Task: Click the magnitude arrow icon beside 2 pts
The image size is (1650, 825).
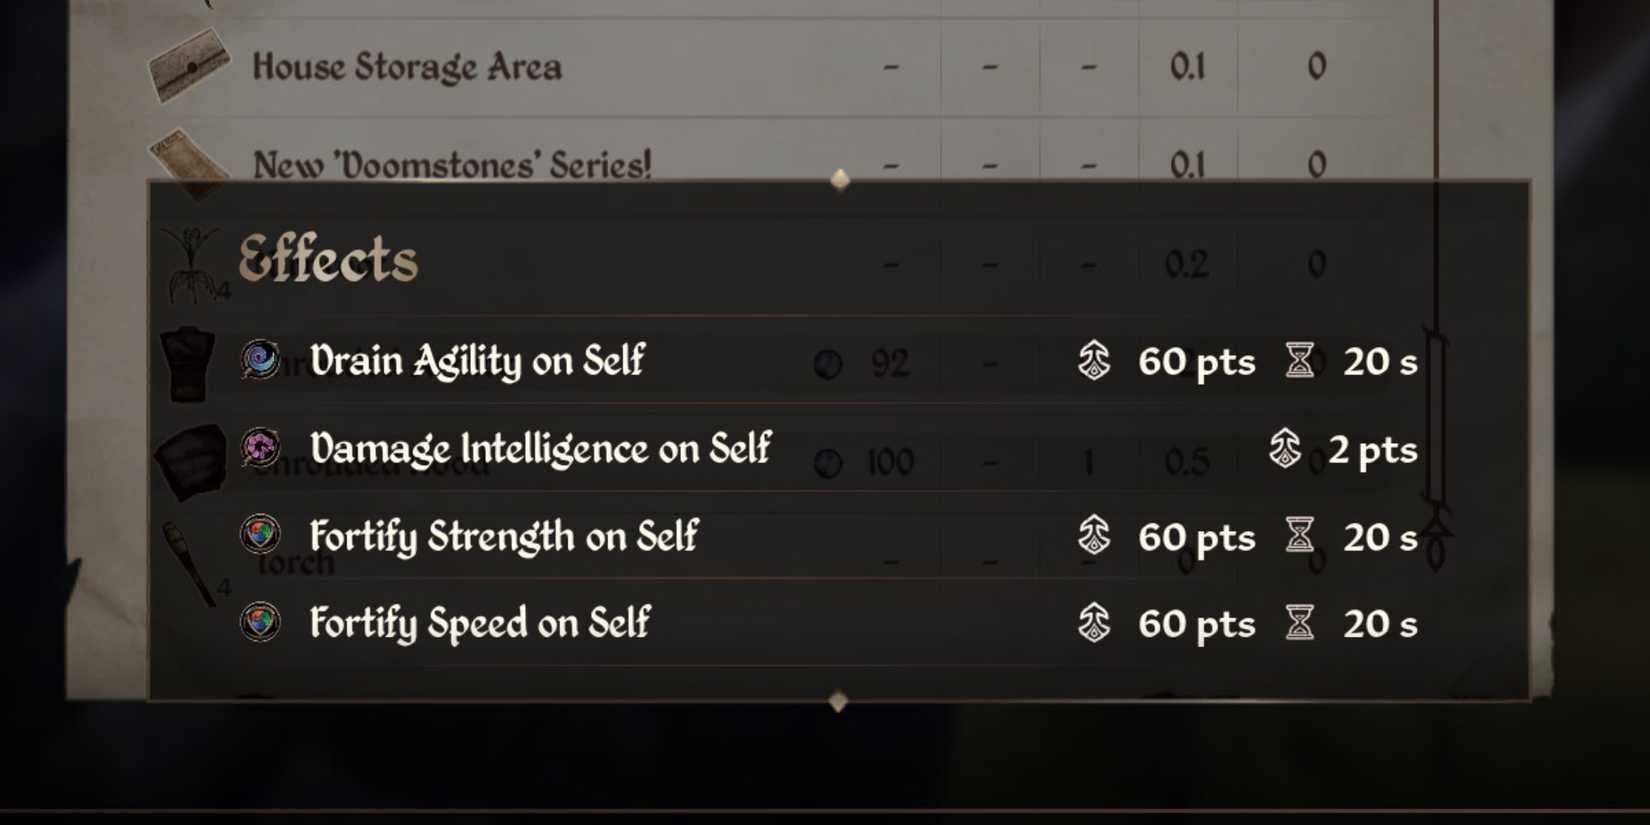Action: click(x=1286, y=449)
